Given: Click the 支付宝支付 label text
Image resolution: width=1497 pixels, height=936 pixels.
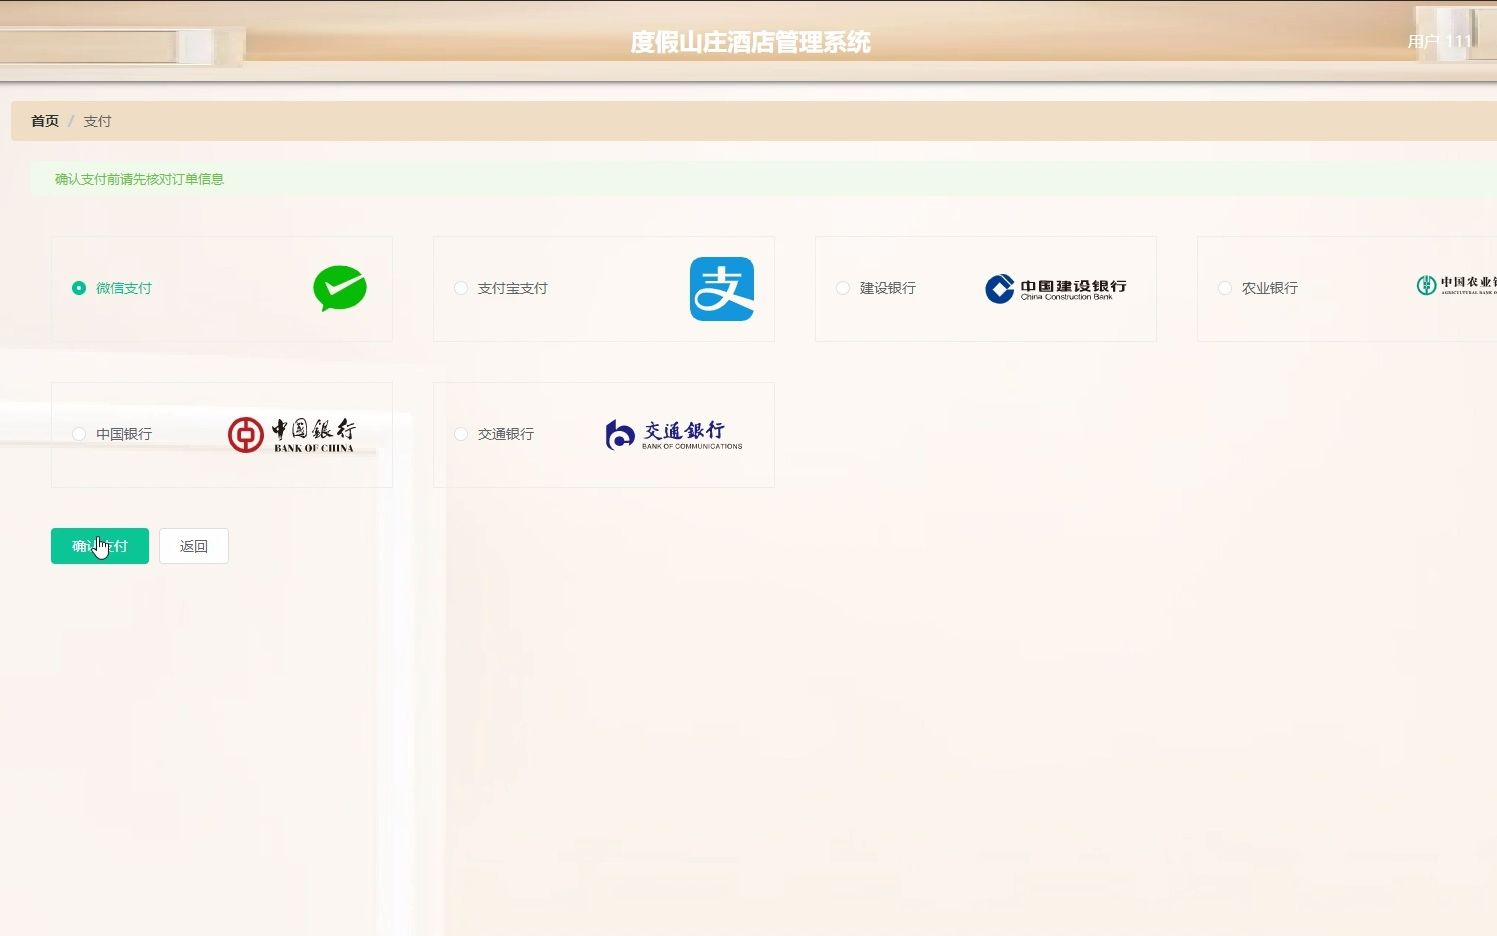Looking at the screenshot, I should pyautogui.click(x=513, y=288).
